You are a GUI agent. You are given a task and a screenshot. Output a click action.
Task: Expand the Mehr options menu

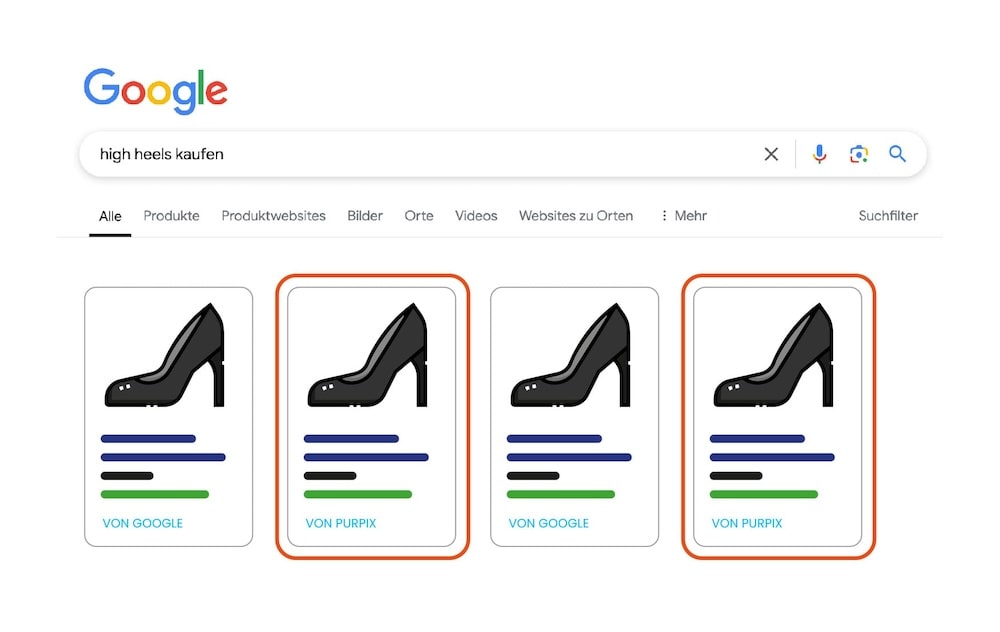click(683, 216)
